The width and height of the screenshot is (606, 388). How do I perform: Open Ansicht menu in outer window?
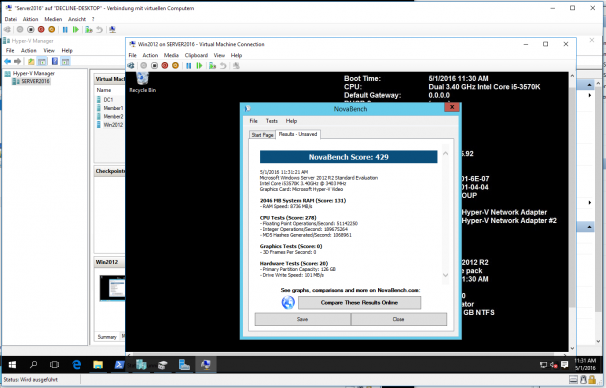[77, 19]
